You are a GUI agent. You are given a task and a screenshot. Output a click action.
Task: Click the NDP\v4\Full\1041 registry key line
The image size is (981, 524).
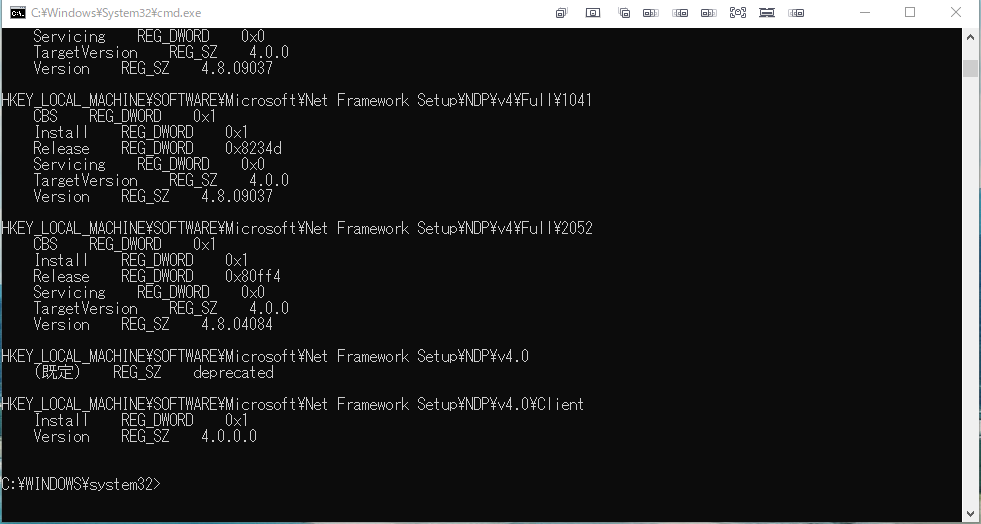click(297, 100)
